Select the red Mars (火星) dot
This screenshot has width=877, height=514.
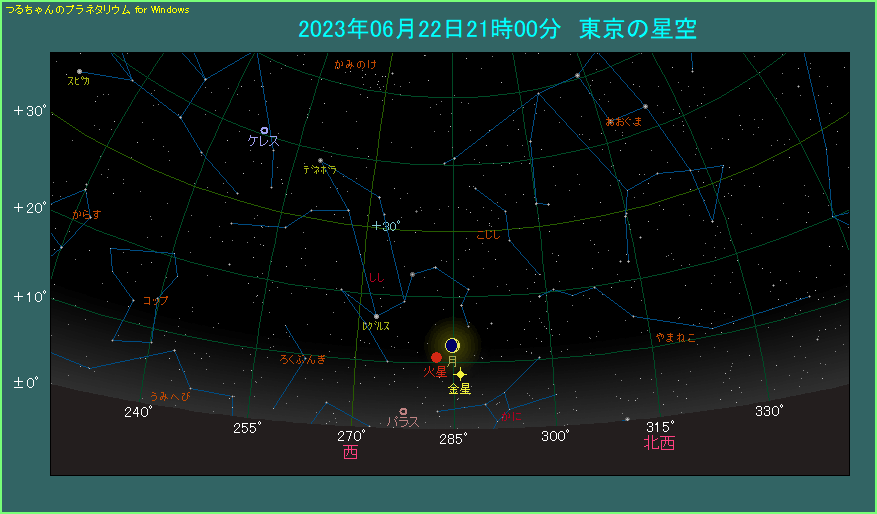436,357
